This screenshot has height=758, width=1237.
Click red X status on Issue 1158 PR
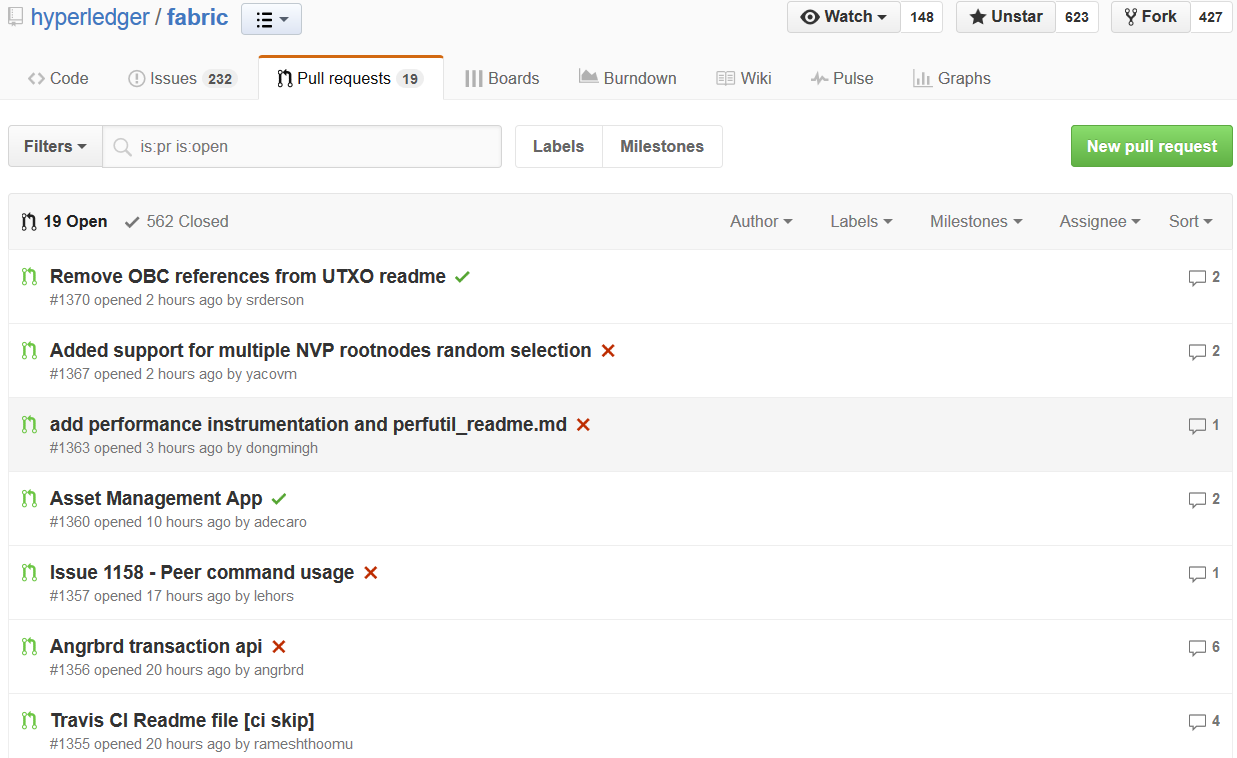click(x=371, y=573)
